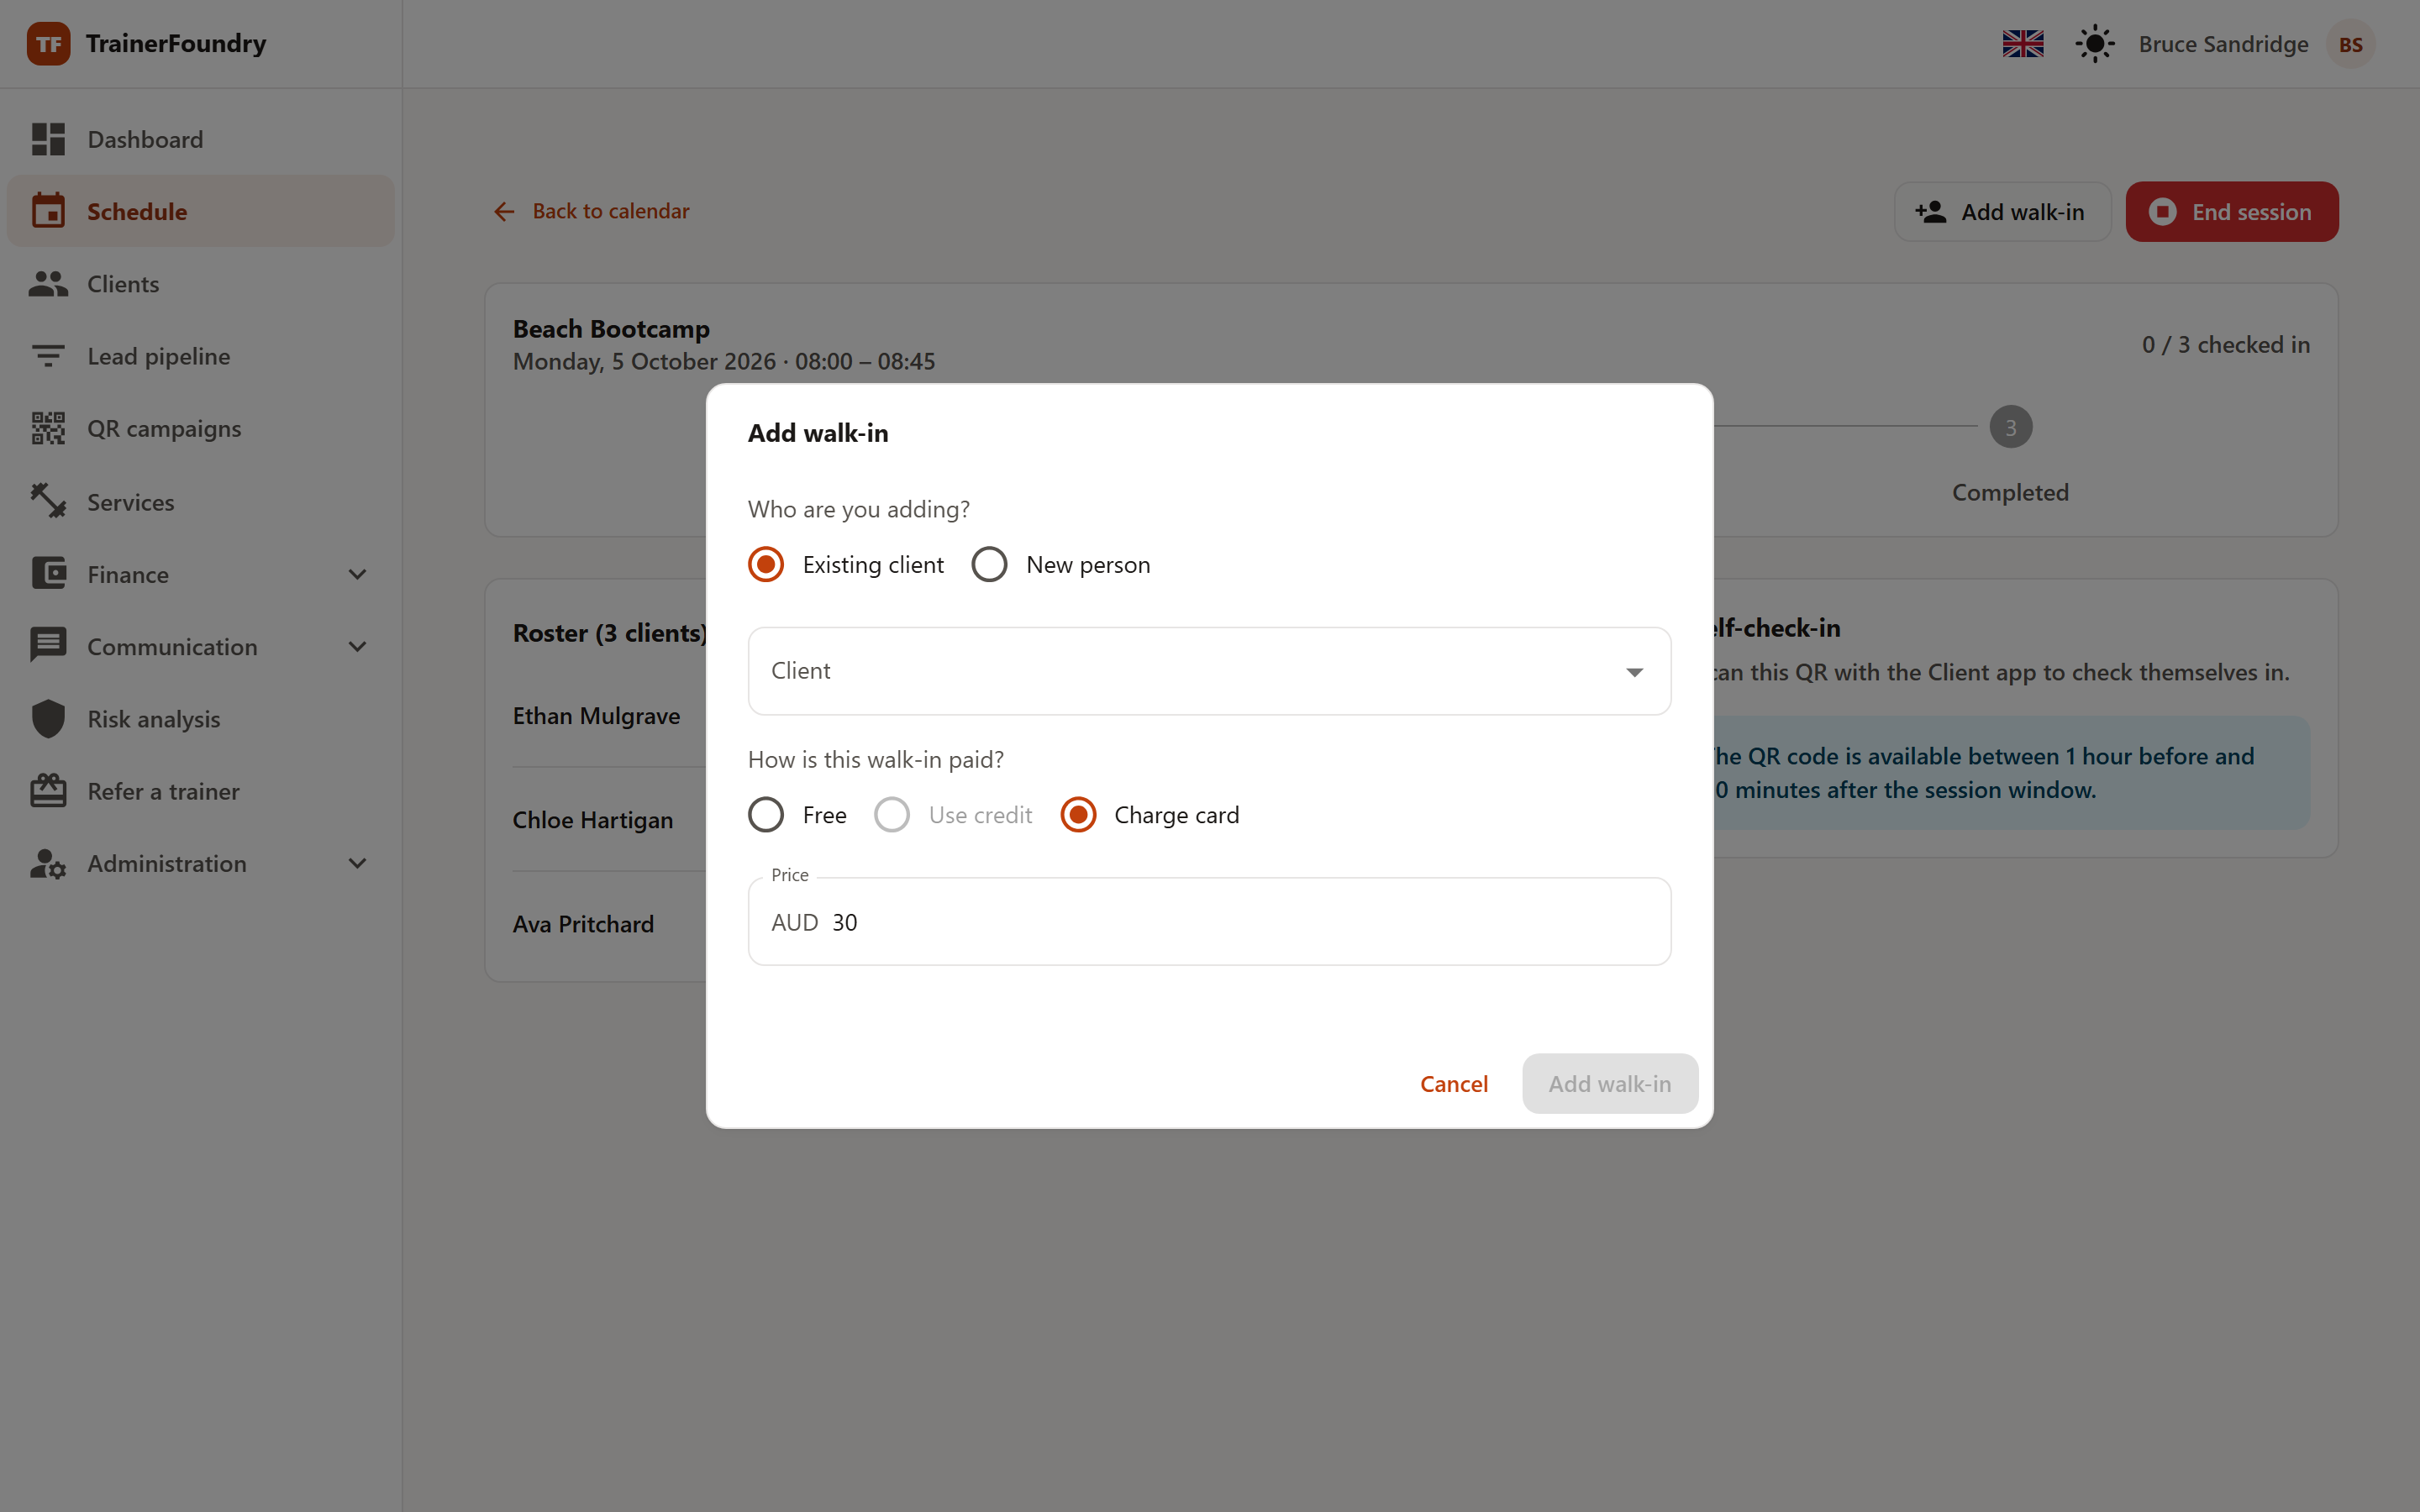Open Risk analysis menu item
The height and width of the screenshot is (1512, 2420).
(200, 718)
